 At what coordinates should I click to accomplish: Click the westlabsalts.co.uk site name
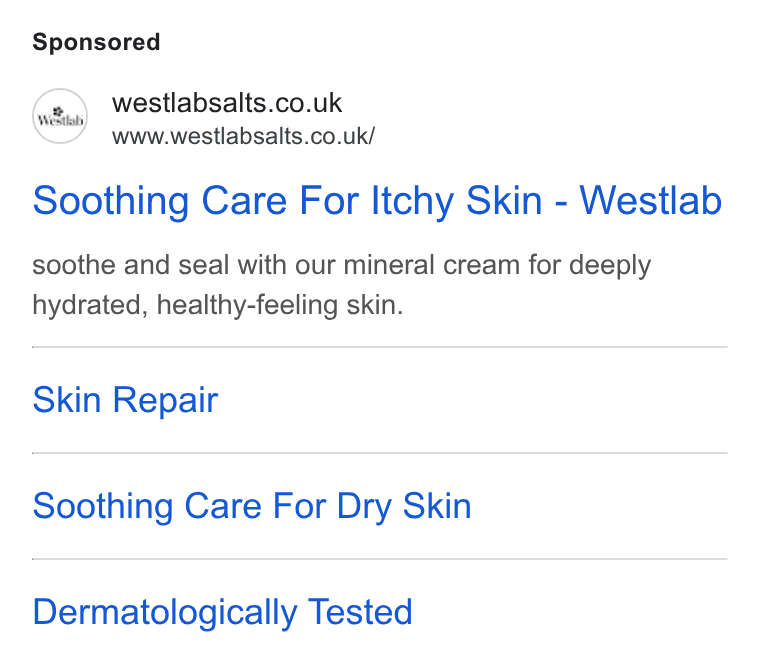[x=227, y=103]
